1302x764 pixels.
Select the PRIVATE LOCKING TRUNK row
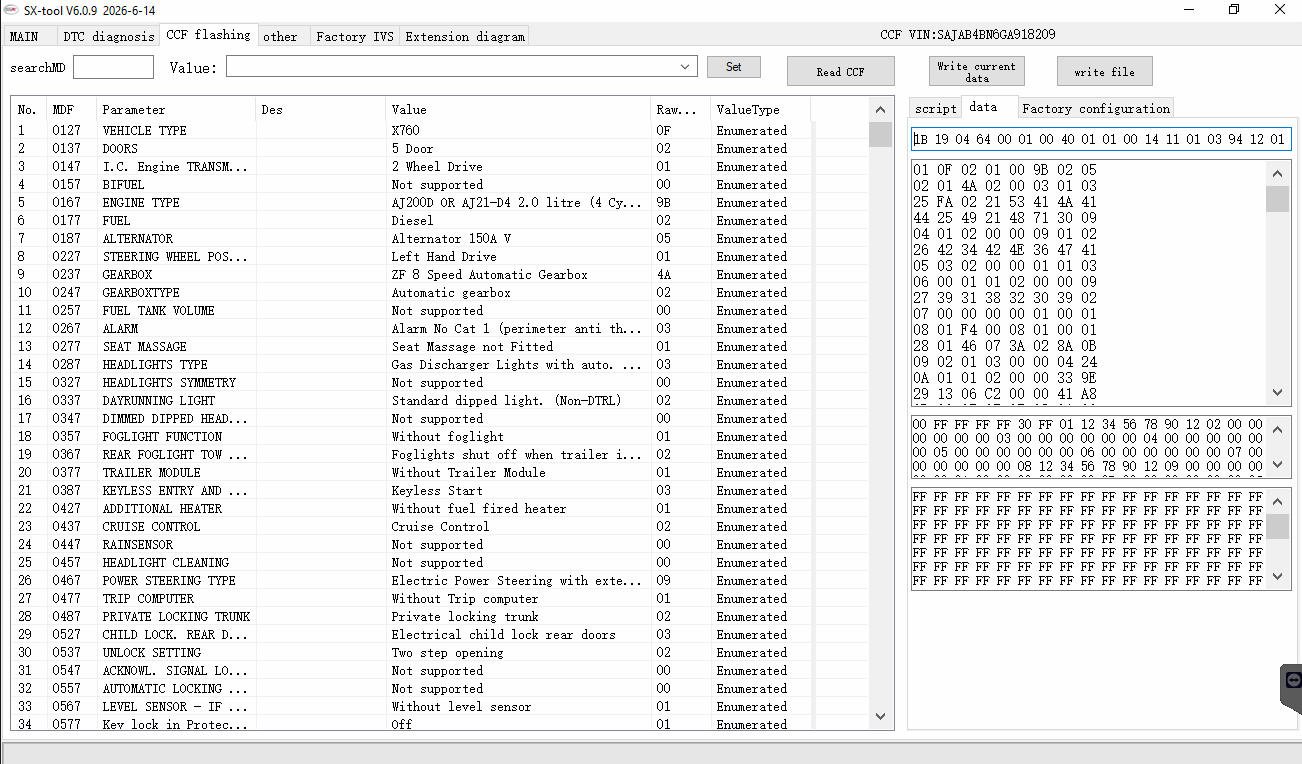pyautogui.click(x=440, y=617)
